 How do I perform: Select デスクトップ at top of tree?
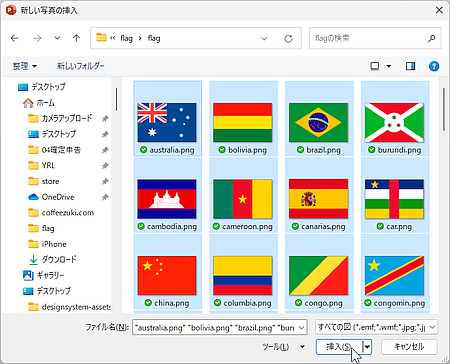[42, 87]
